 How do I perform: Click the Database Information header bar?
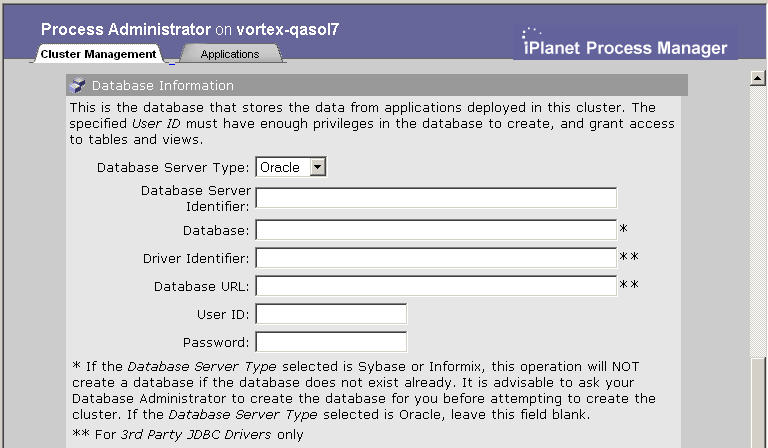(x=377, y=85)
